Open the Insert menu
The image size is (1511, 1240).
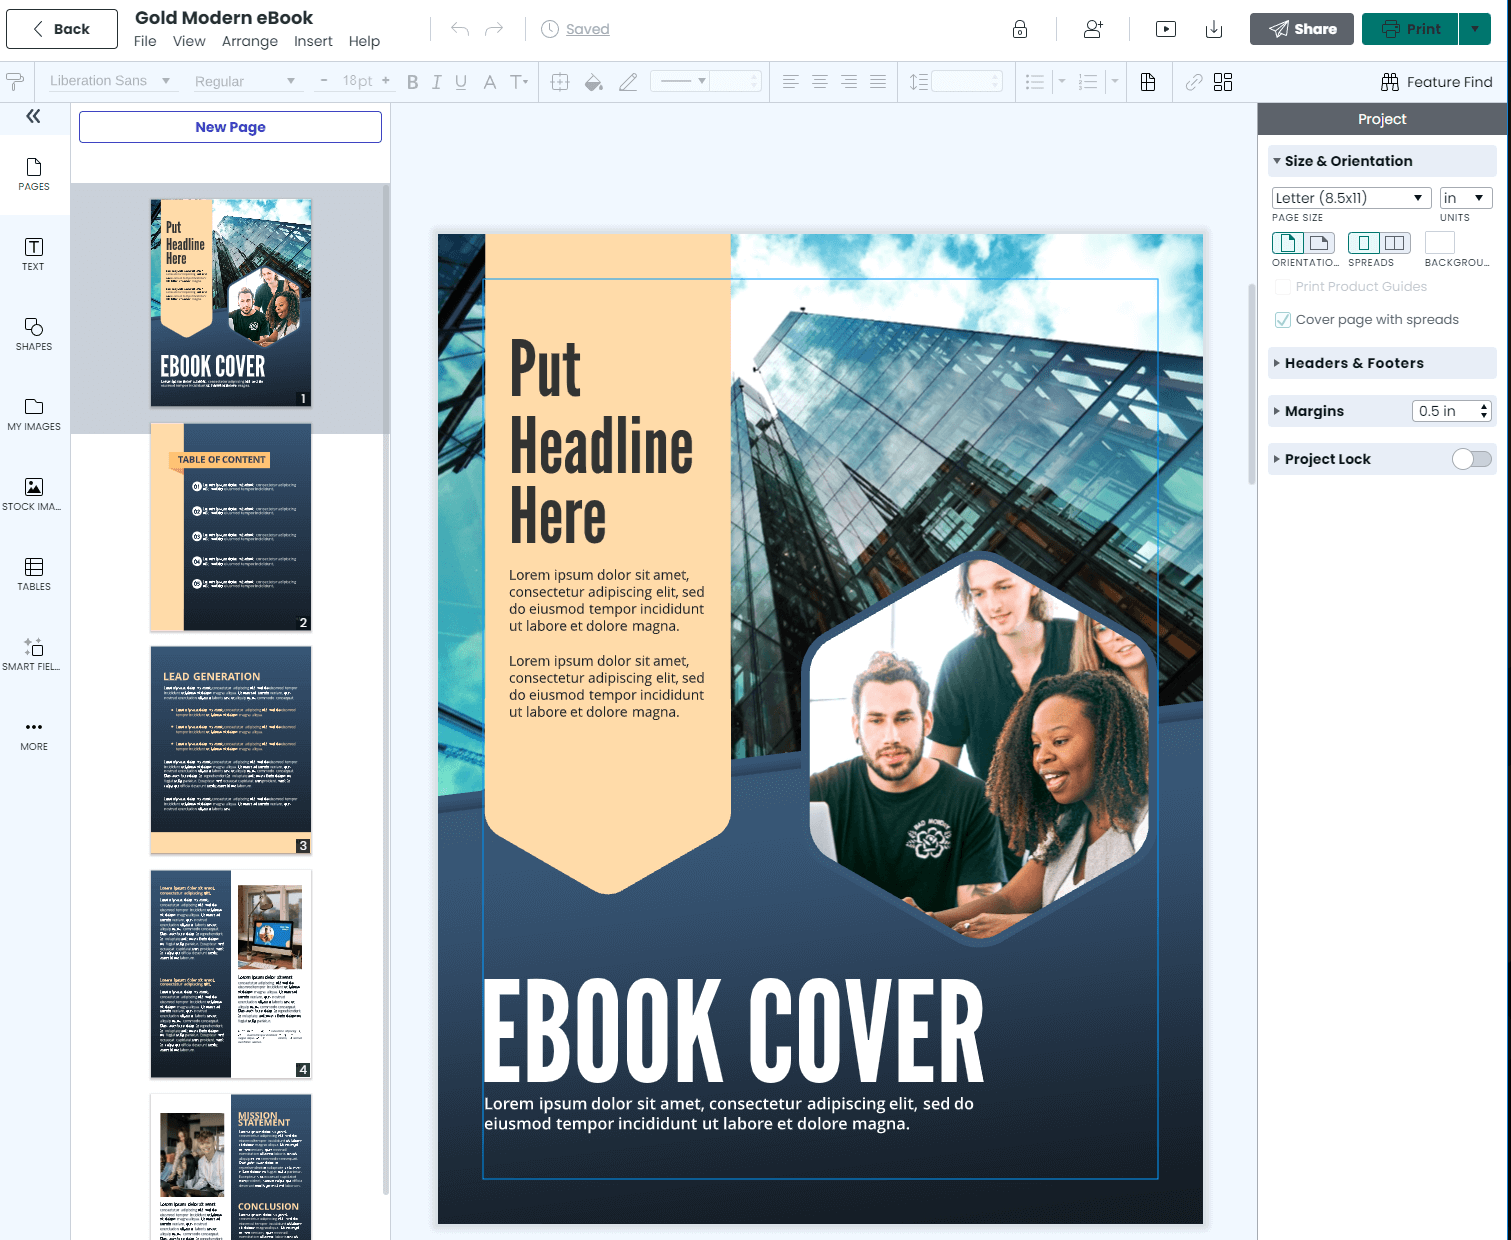pyautogui.click(x=313, y=41)
